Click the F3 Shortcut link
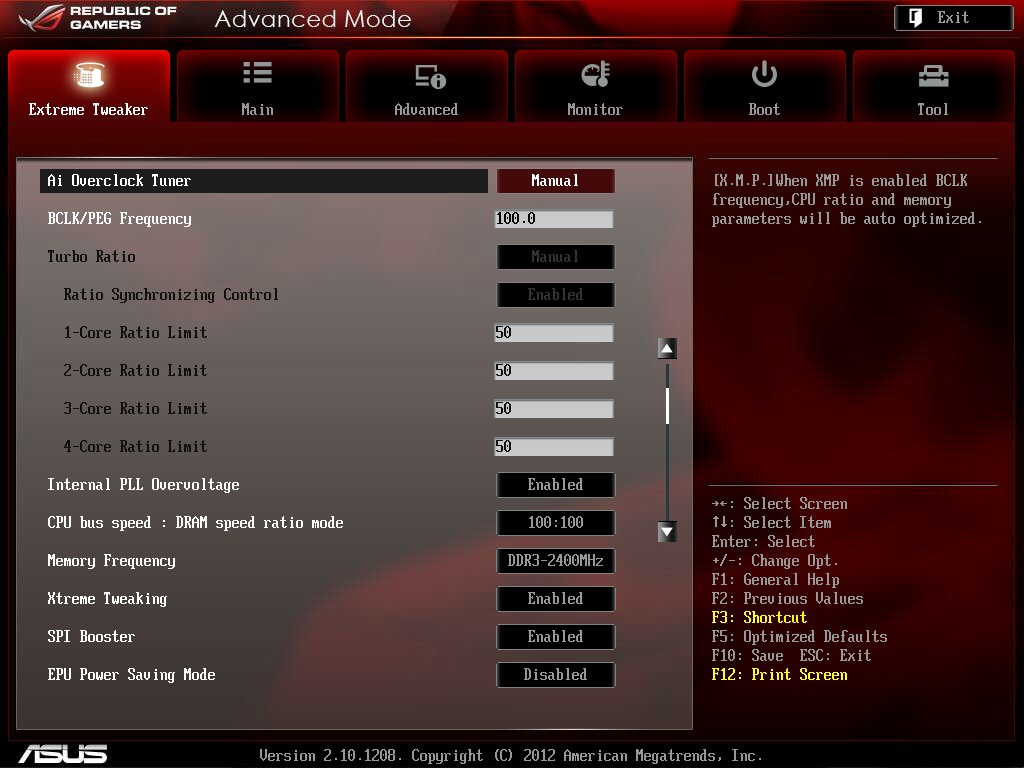1024x768 pixels. point(759,618)
